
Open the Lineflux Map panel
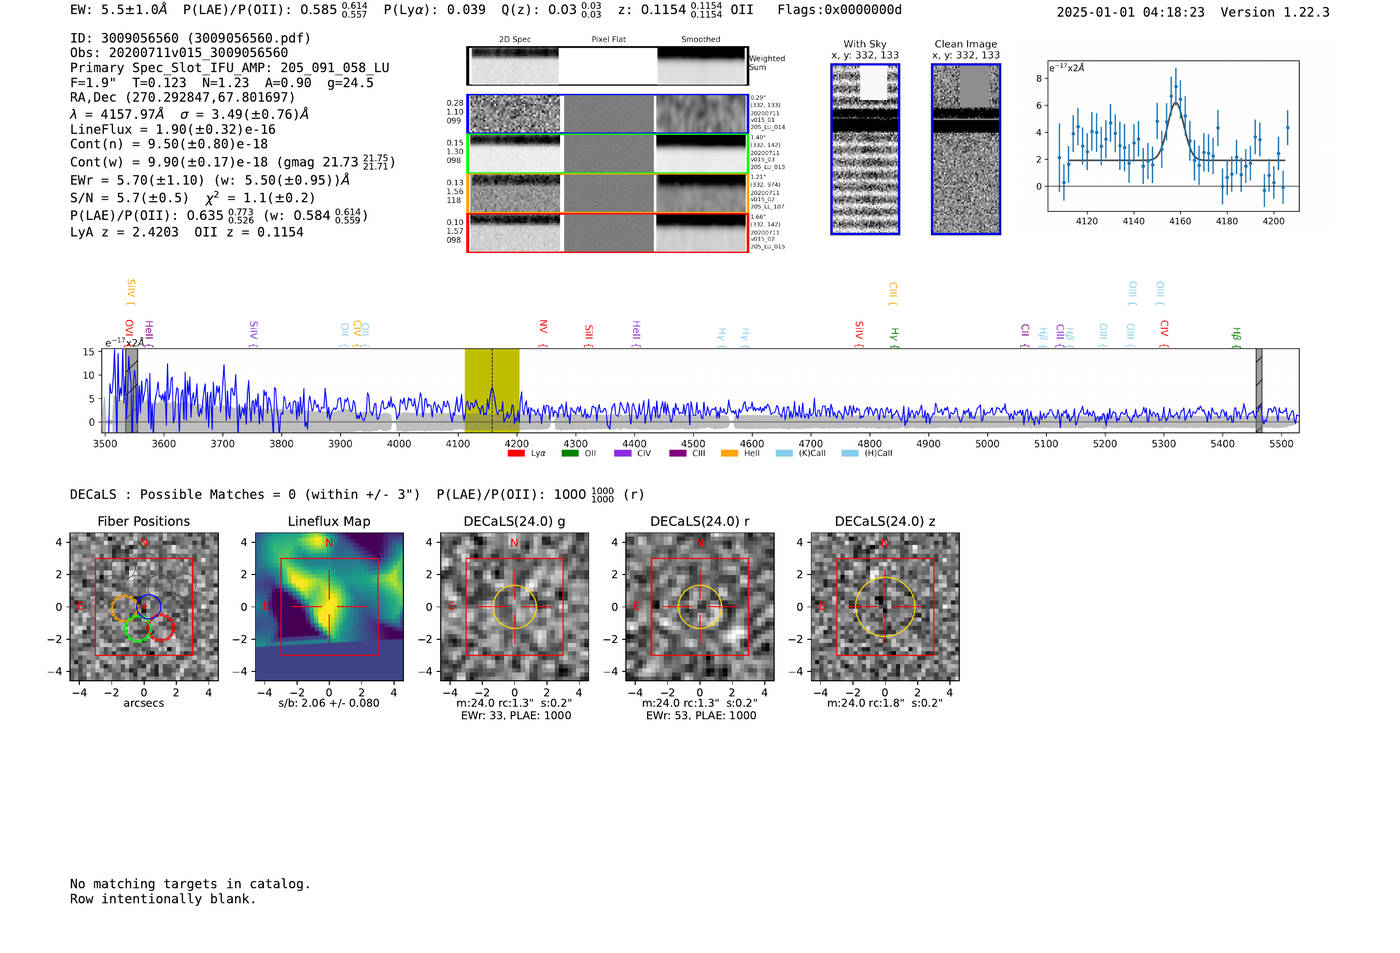pos(329,608)
